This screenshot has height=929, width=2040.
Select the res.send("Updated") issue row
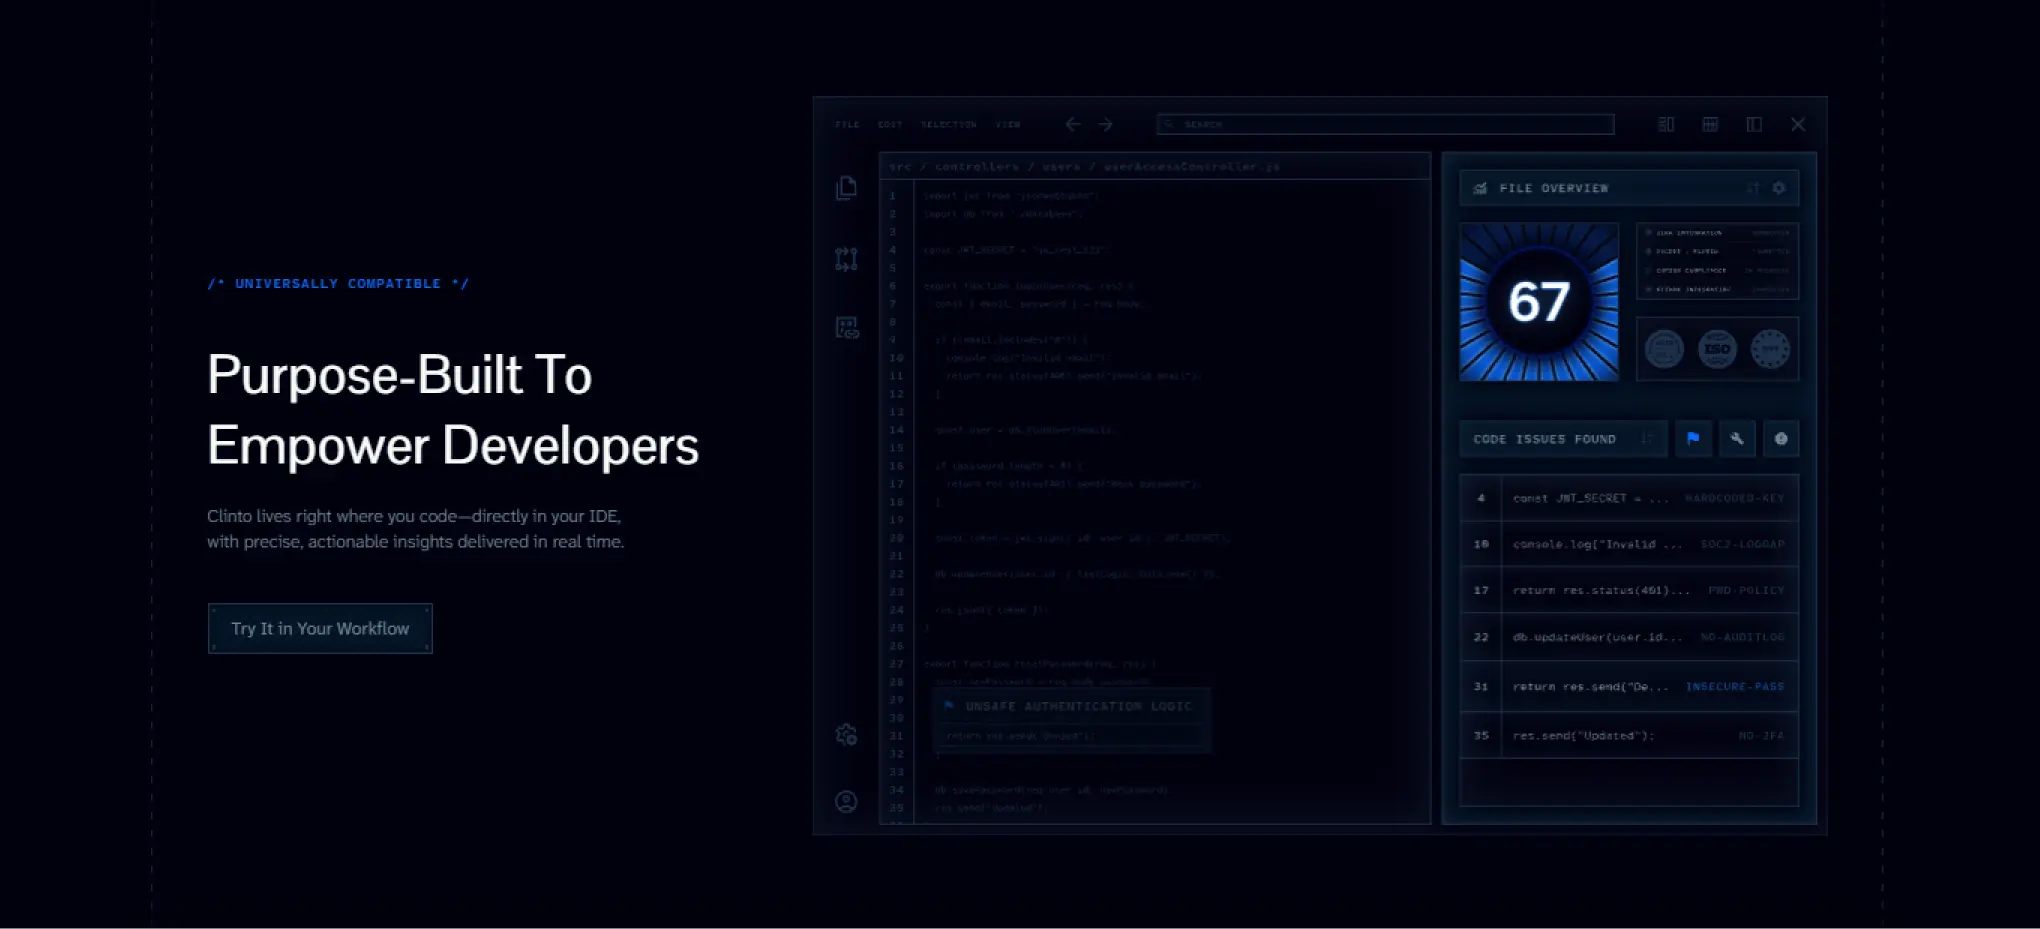[1629, 735]
